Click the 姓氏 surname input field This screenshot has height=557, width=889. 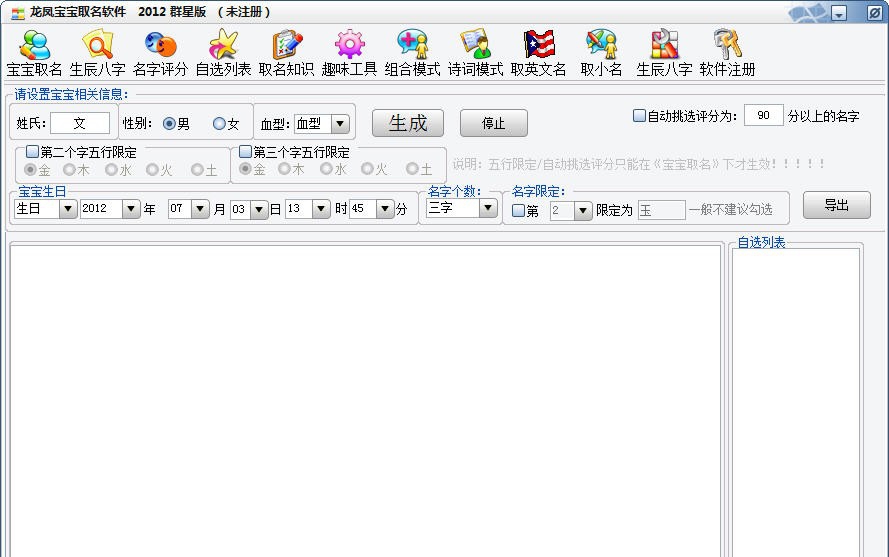[x=80, y=123]
